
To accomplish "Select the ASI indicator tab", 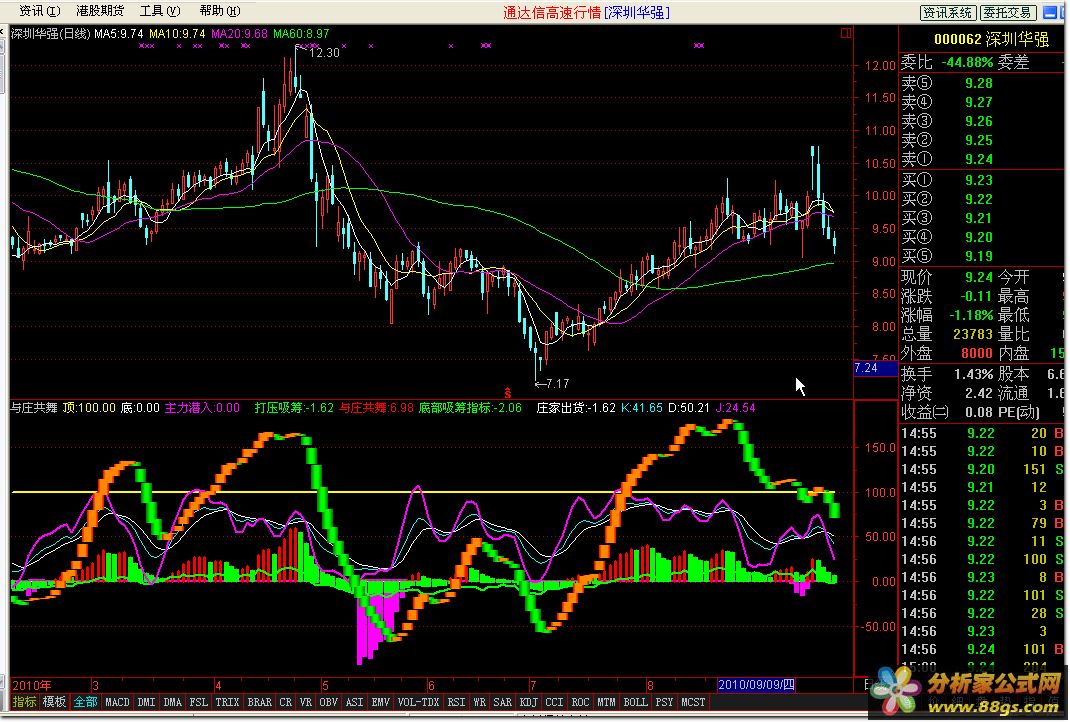I will [x=354, y=702].
